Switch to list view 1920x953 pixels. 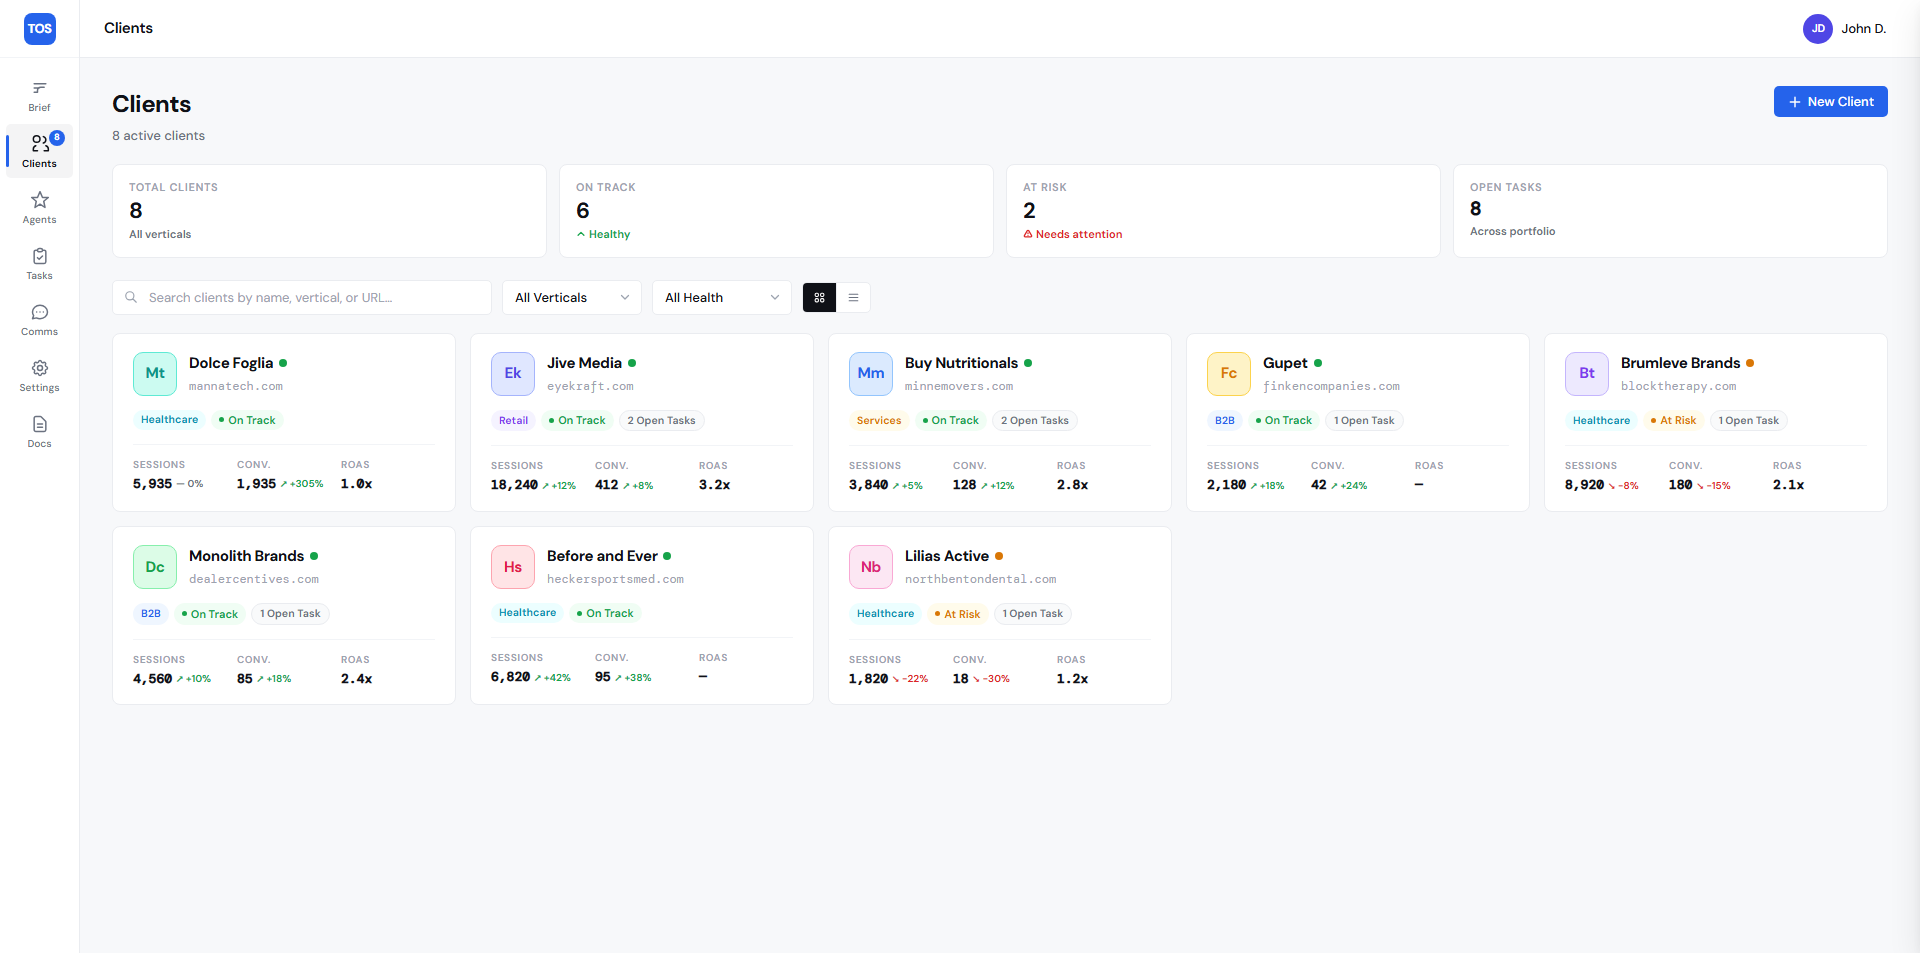[853, 298]
